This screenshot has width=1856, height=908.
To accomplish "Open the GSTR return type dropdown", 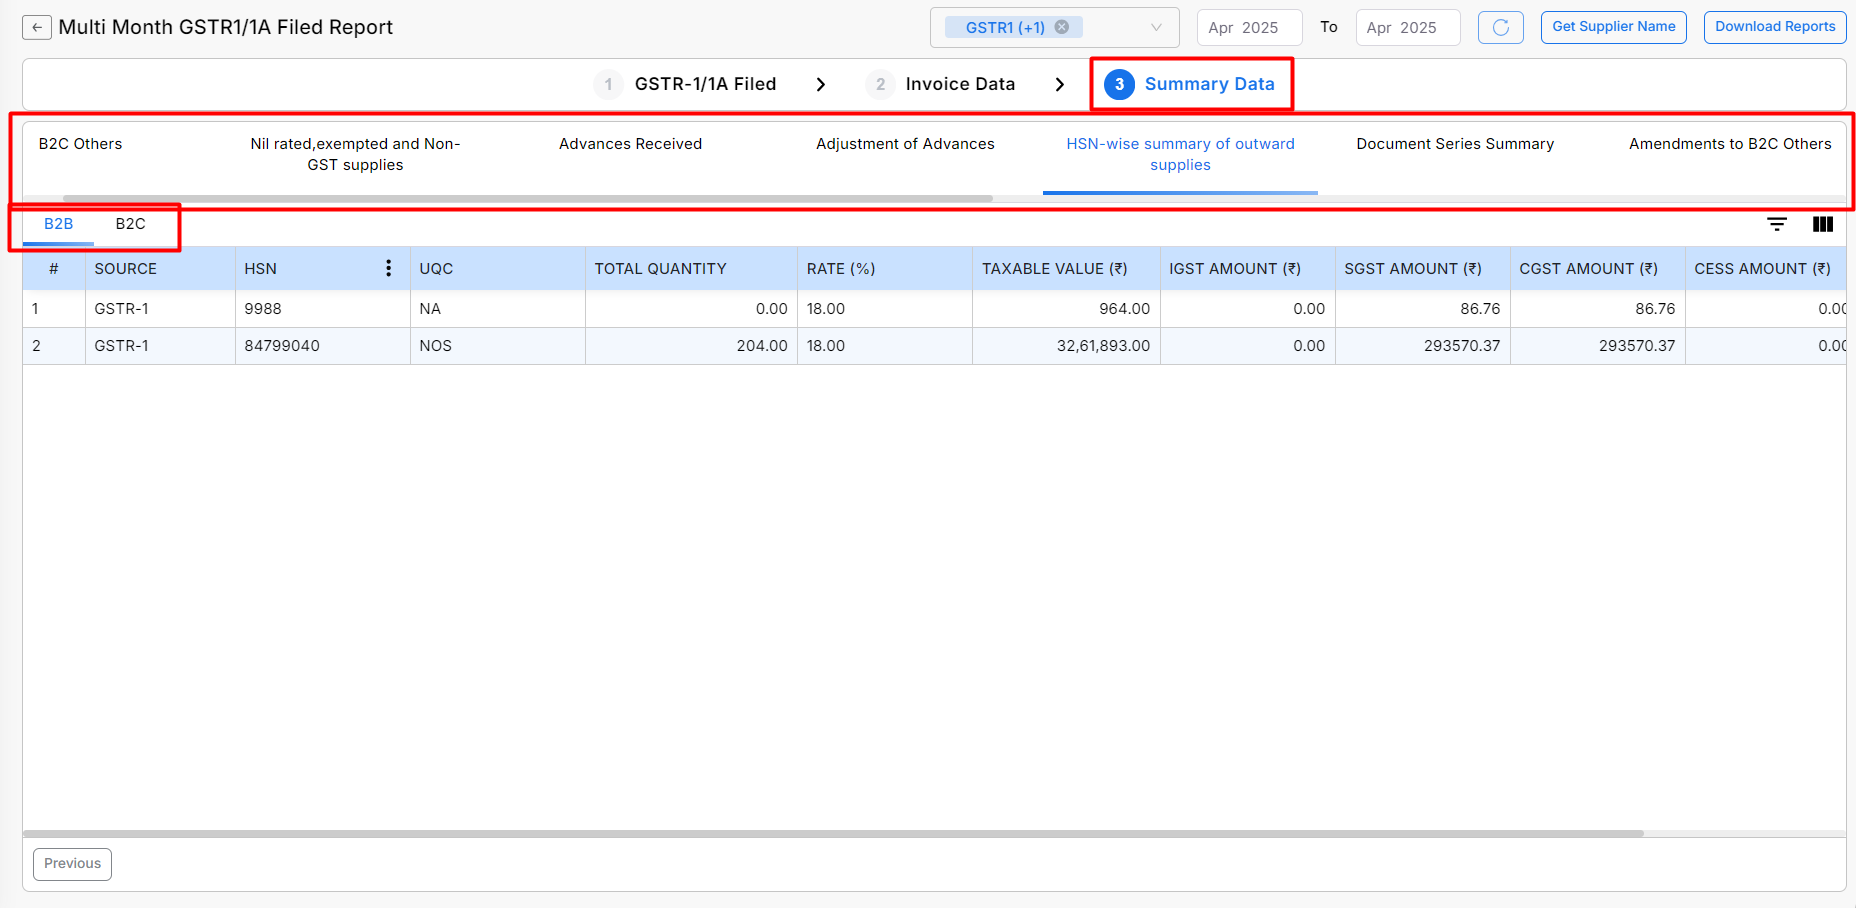I will pyautogui.click(x=1156, y=28).
